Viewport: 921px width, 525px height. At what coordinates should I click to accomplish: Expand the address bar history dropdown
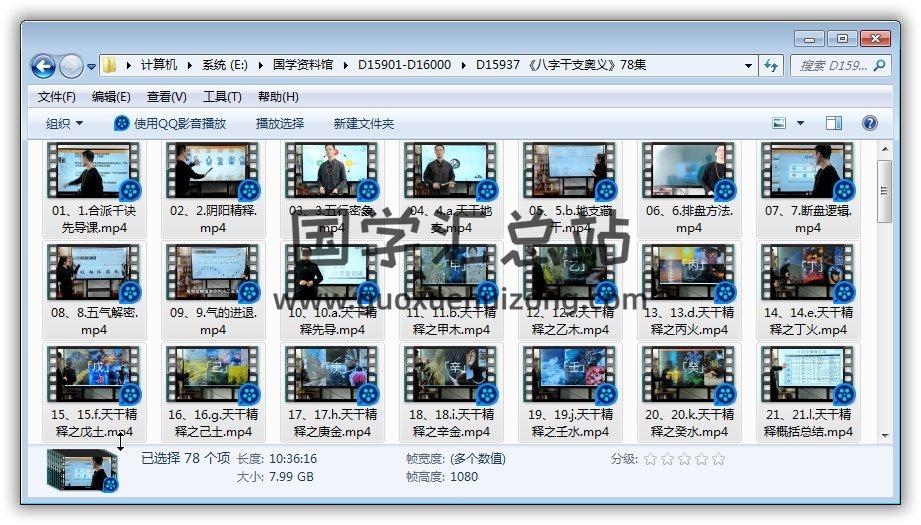pos(749,66)
